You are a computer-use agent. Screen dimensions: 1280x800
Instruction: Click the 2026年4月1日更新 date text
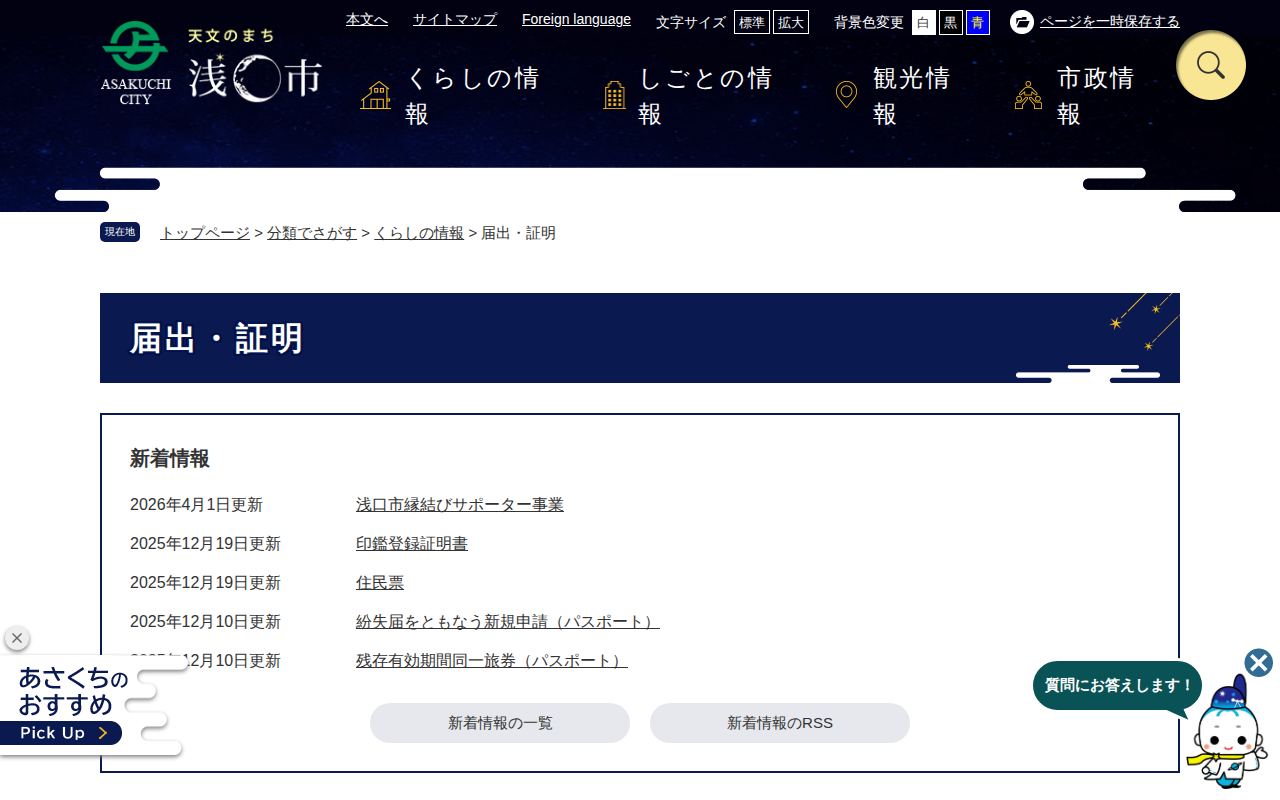click(196, 505)
